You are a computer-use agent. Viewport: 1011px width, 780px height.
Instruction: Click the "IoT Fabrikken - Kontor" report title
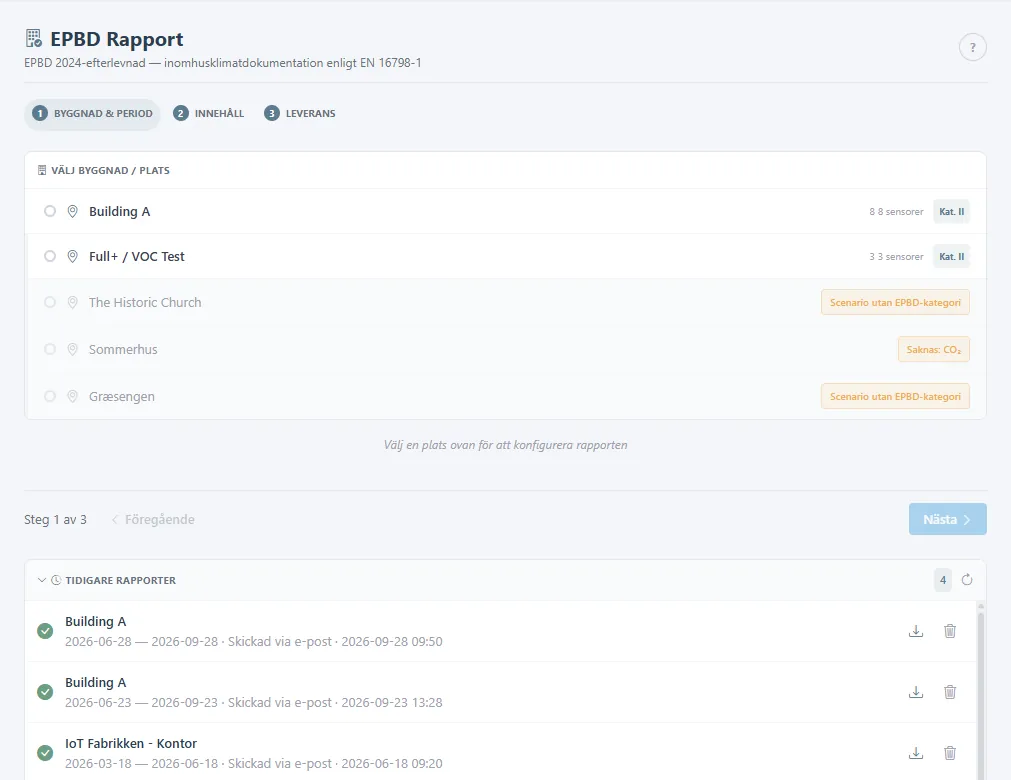tap(131, 743)
